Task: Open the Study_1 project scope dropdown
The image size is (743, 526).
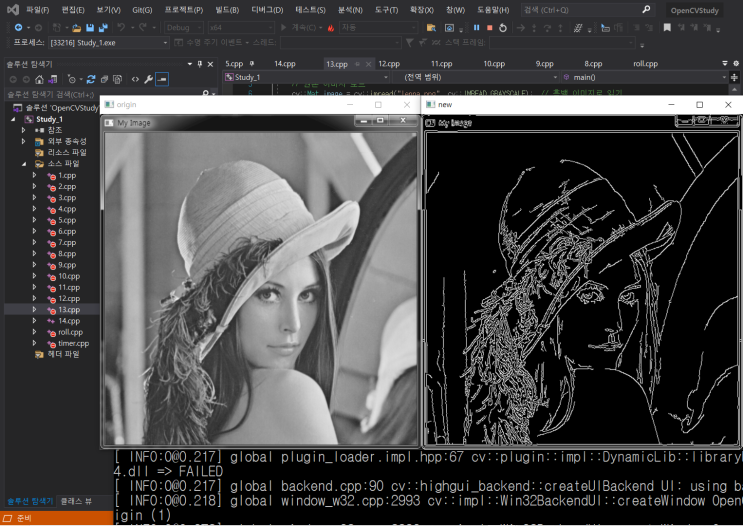Action: (306, 77)
